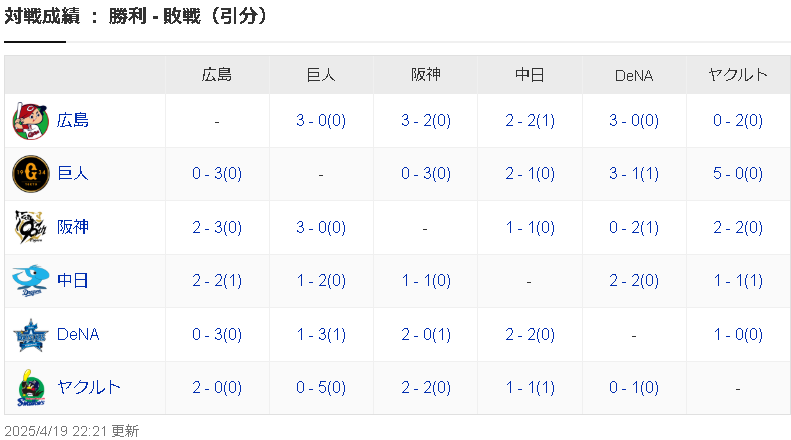Click the Hanshin Tigers 90th logo
The height and width of the screenshot is (440, 791).
[x=31, y=227]
